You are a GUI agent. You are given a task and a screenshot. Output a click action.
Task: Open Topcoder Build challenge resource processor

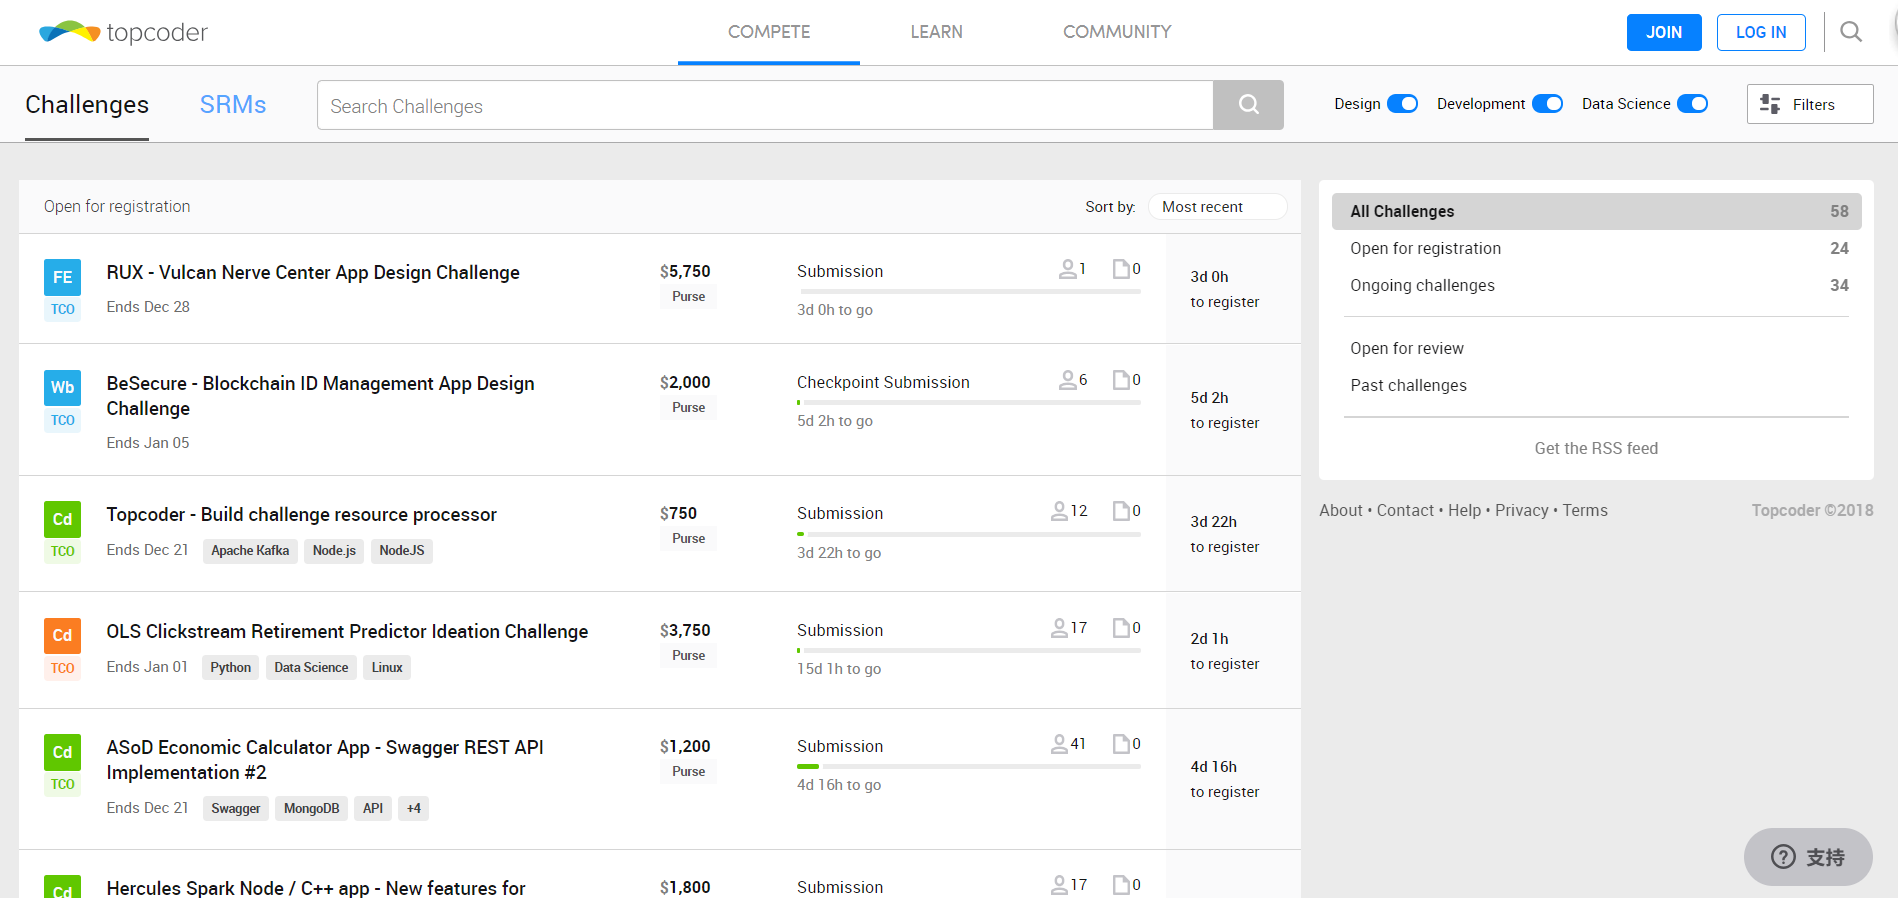pyautogui.click(x=302, y=514)
